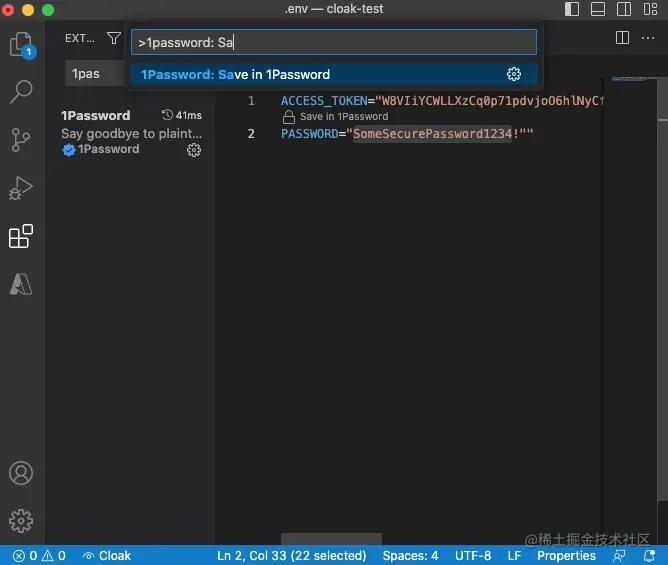Toggle Cloak in the status bar
This screenshot has height=565, width=668.
point(107,556)
